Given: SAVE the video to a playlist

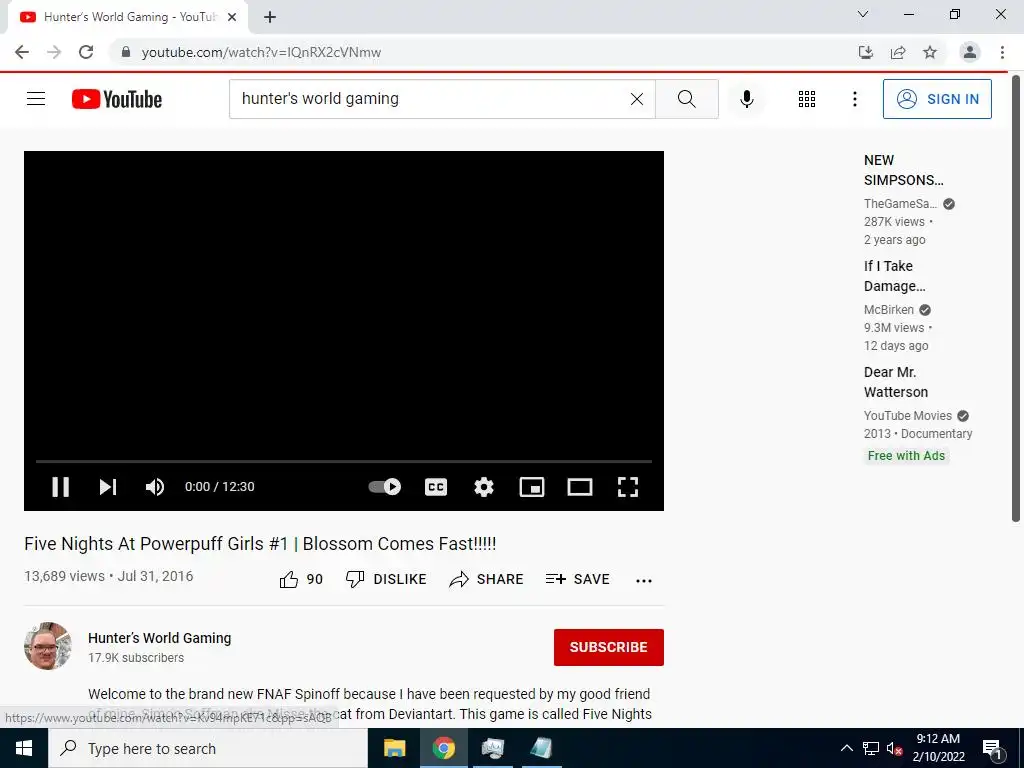Looking at the screenshot, I should (x=578, y=579).
